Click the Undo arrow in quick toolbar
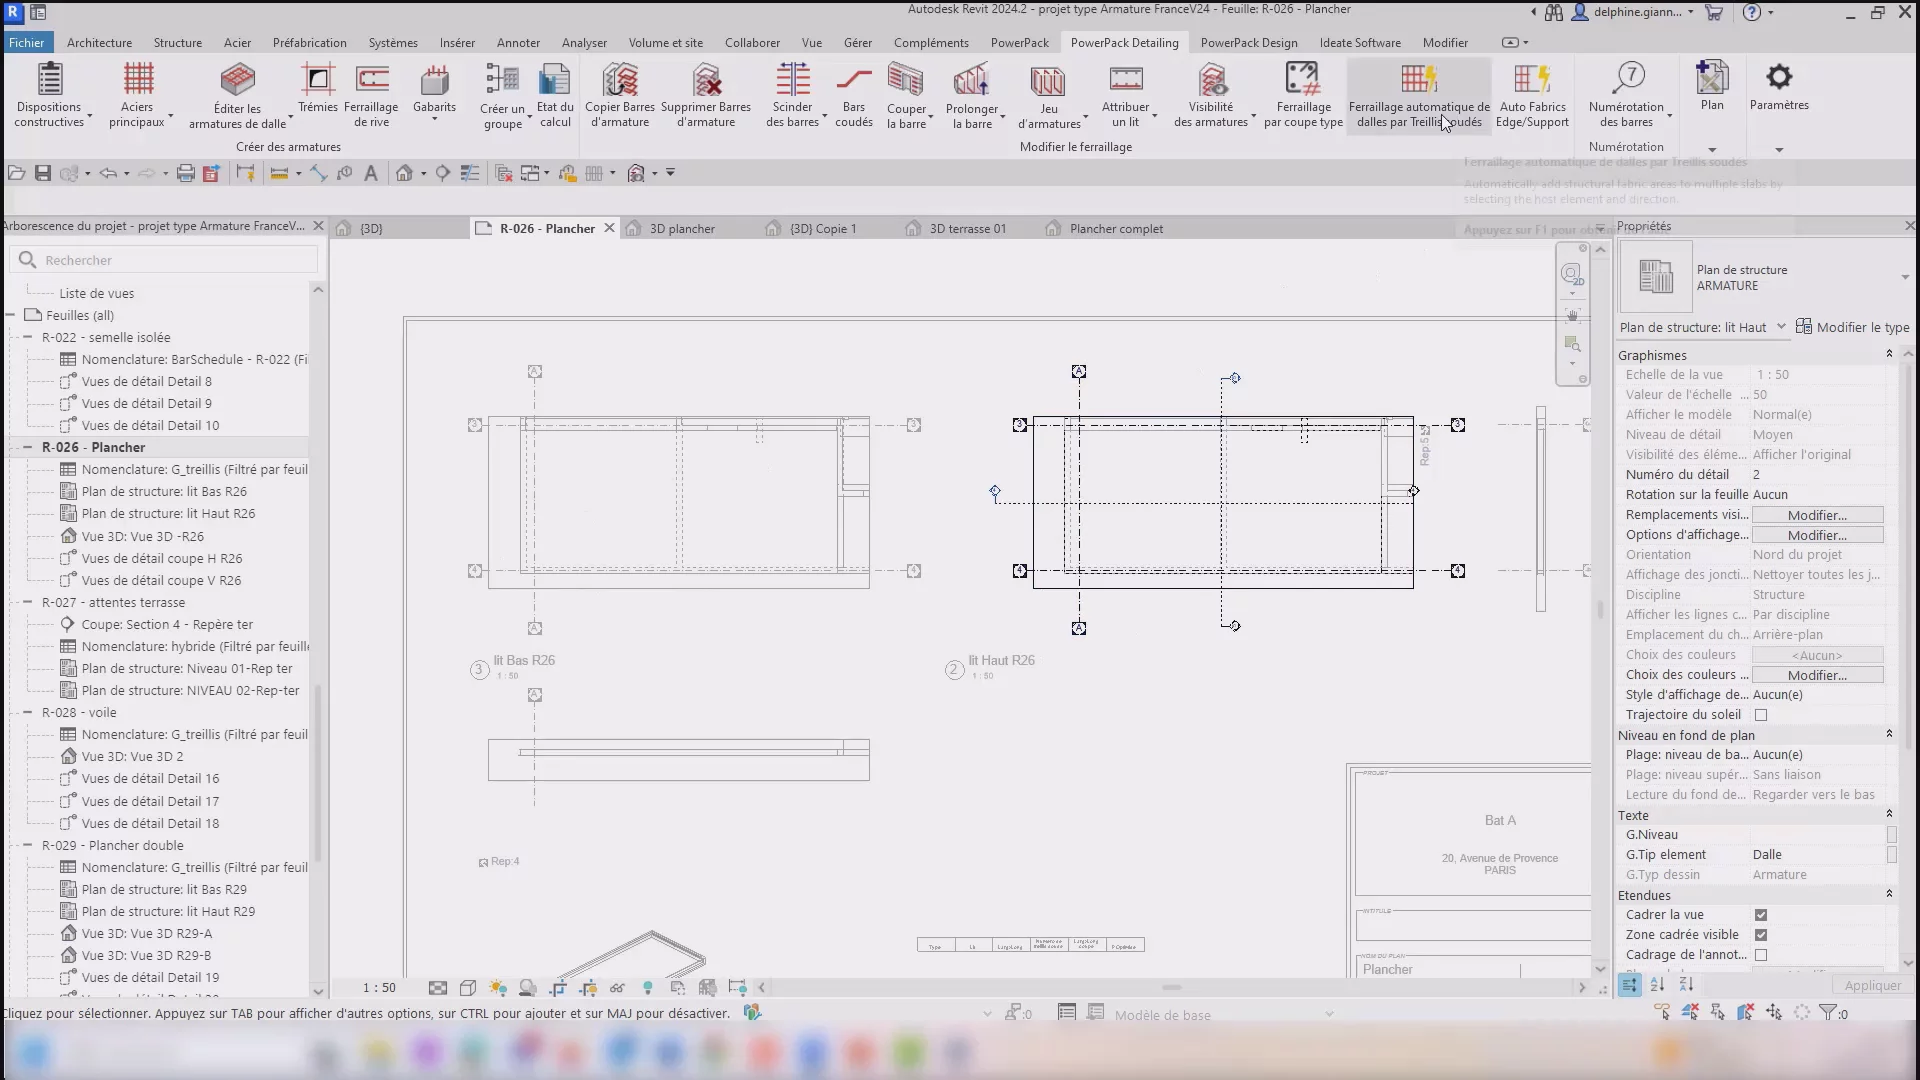 (x=108, y=173)
